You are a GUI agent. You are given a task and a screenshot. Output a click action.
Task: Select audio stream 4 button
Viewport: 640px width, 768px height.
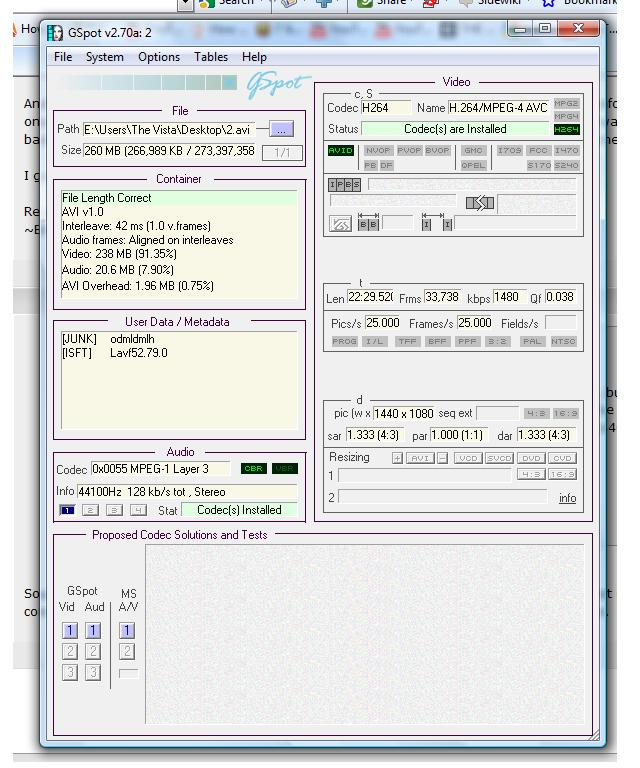(138, 510)
